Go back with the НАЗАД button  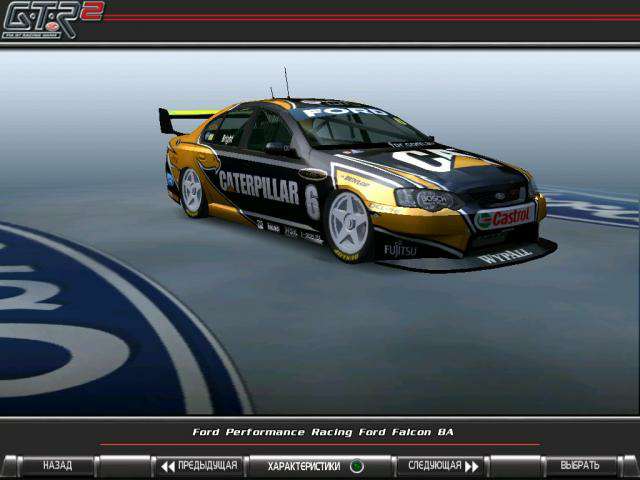[58, 466]
